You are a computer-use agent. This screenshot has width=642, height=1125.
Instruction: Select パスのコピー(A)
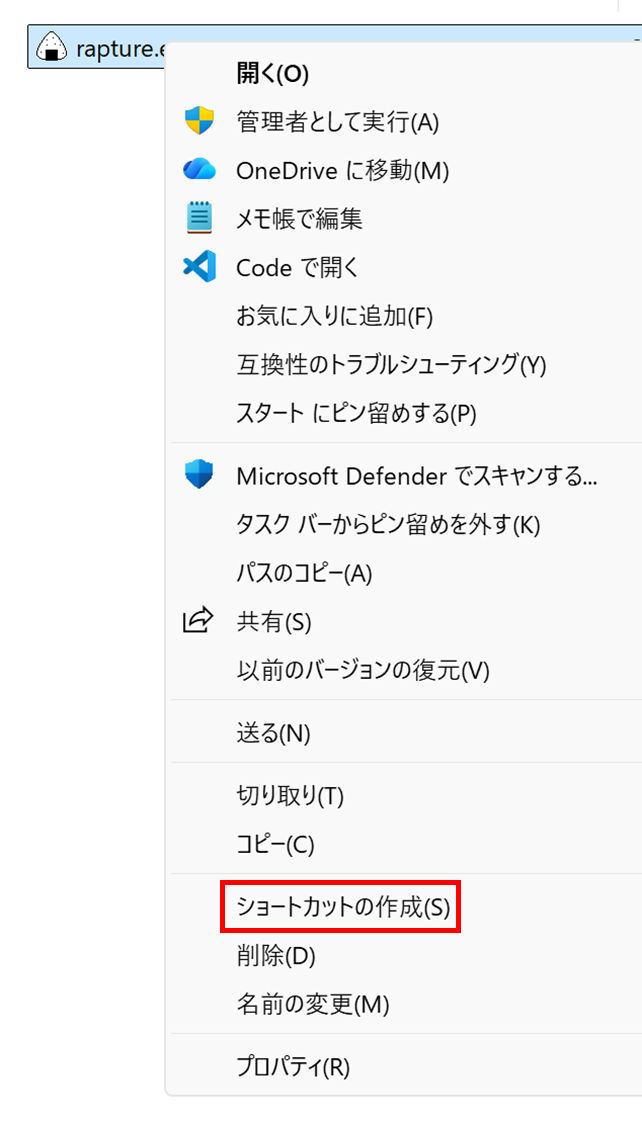tap(304, 573)
